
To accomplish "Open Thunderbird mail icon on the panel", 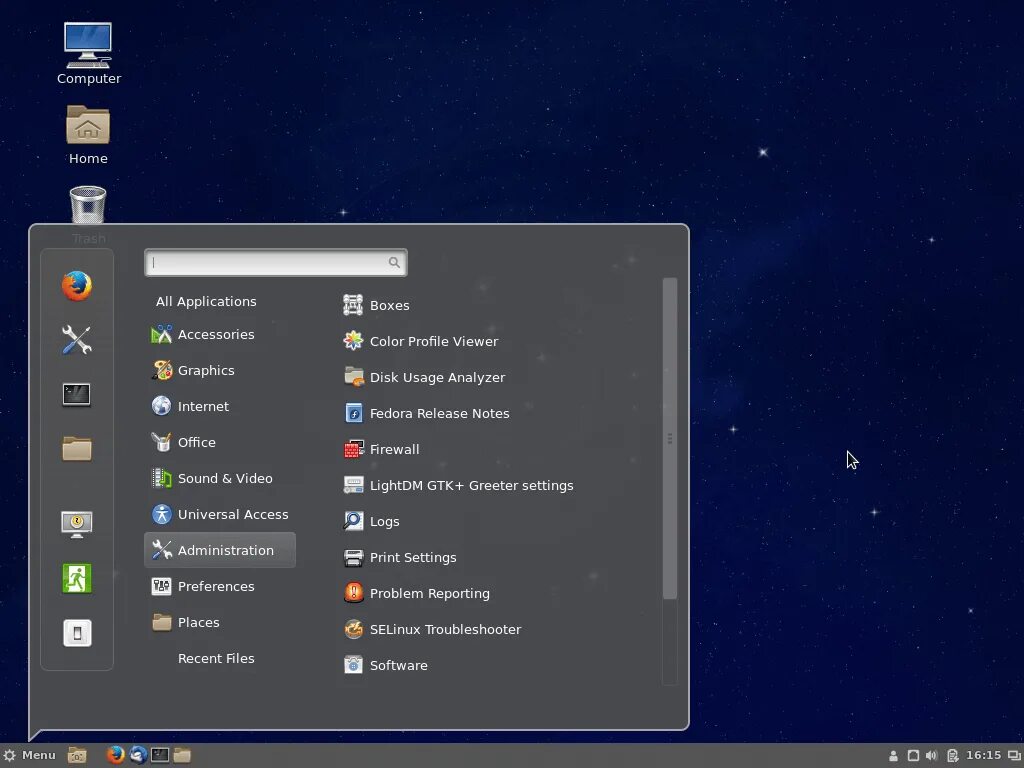I will (138, 755).
